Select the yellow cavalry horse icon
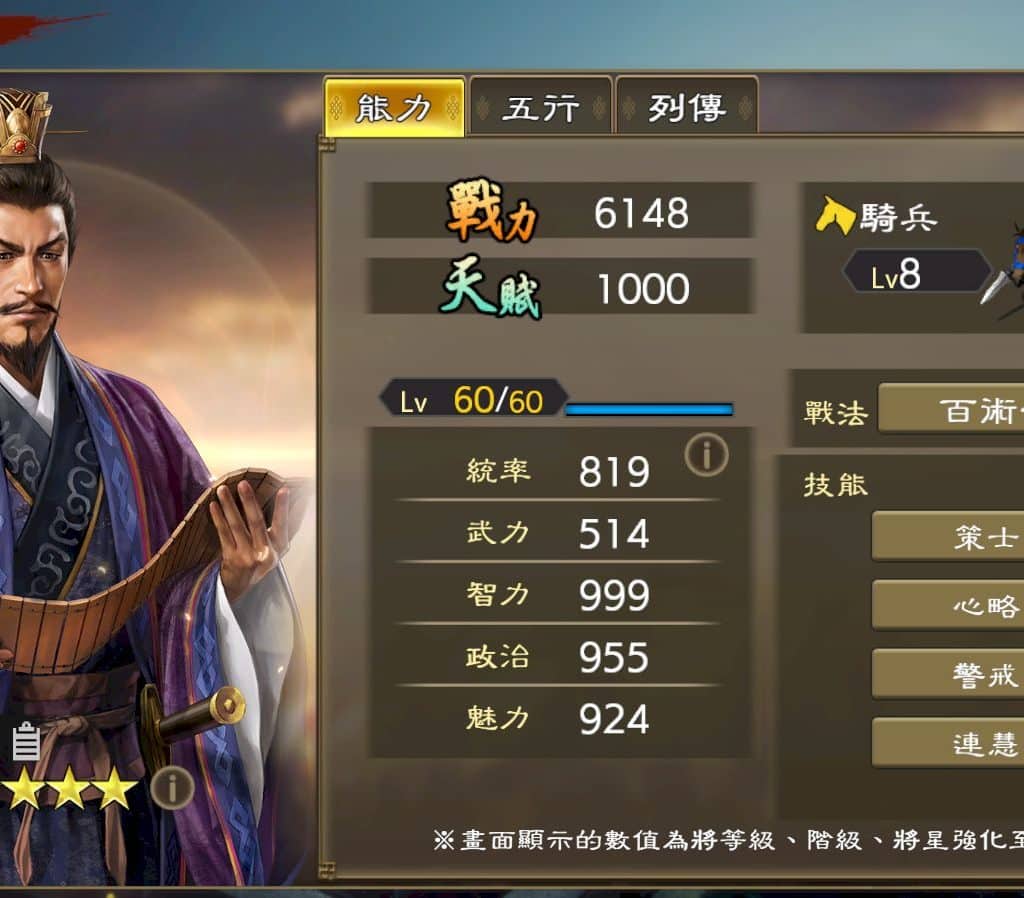Screen dimensions: 1024x898 click(835, 215)
